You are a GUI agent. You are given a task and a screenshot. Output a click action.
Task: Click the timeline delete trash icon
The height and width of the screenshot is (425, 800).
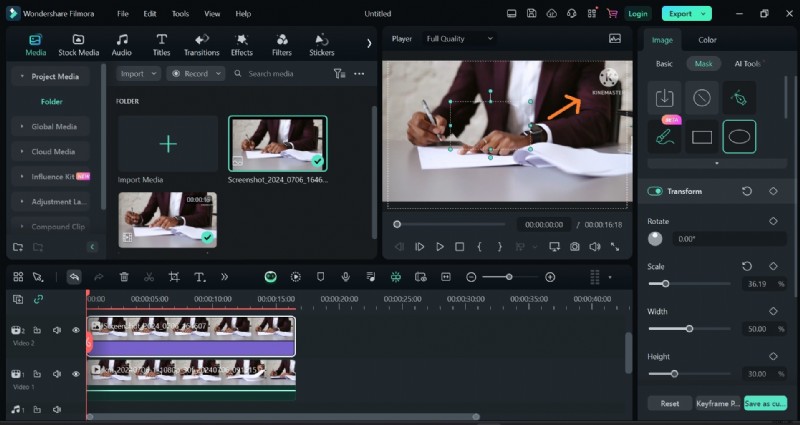pos(124,277)
